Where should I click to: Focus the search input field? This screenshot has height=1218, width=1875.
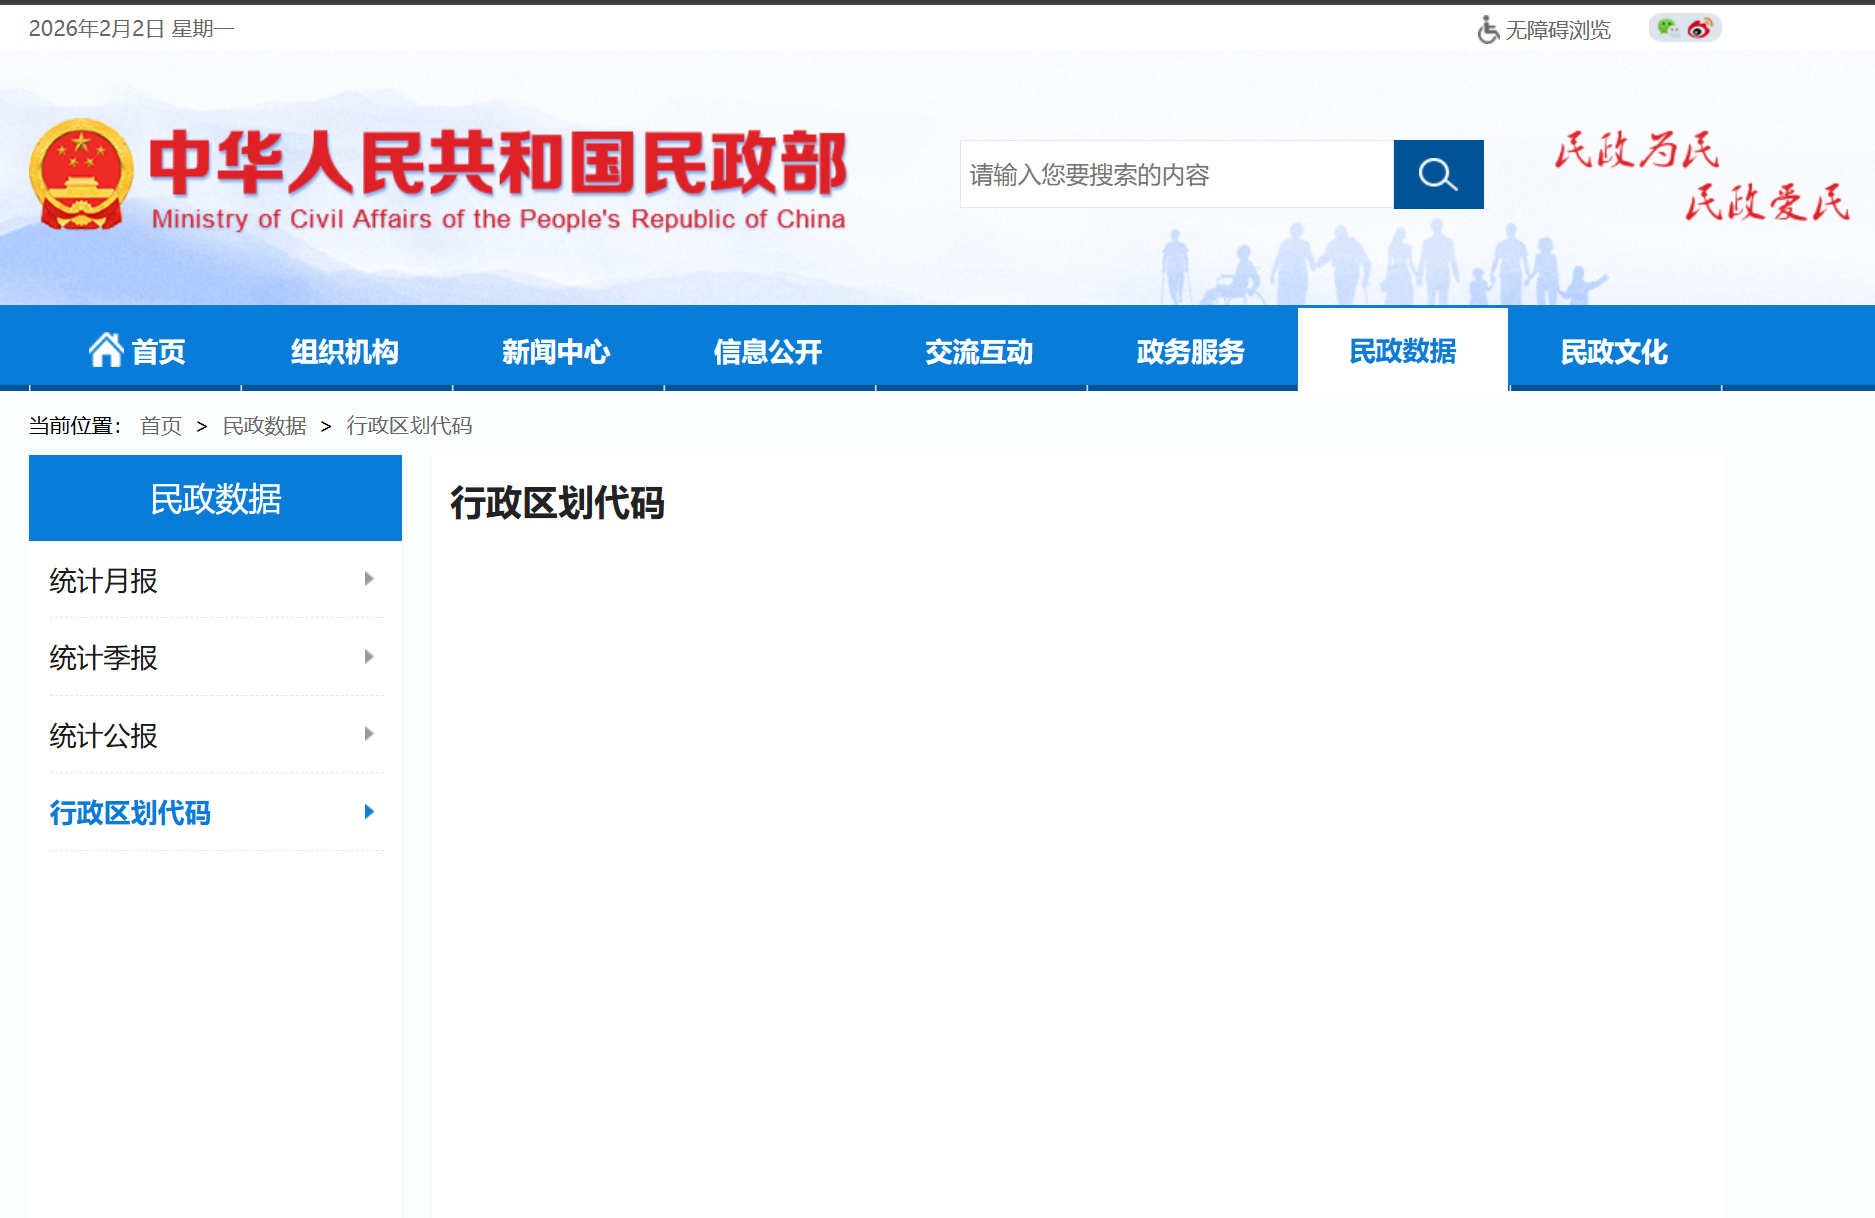click(x=1176, y=175)
